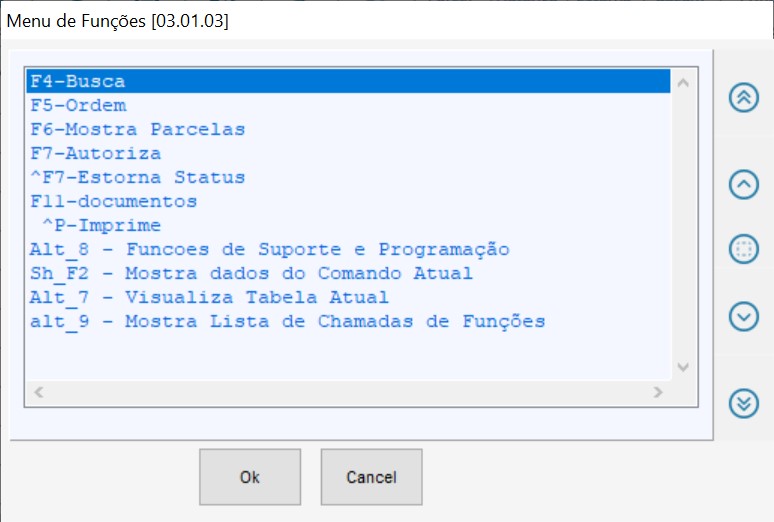This screenshot has width=774, height=522.
Task: Jump to first item with double-up chevron
Action: pos(743,97)
